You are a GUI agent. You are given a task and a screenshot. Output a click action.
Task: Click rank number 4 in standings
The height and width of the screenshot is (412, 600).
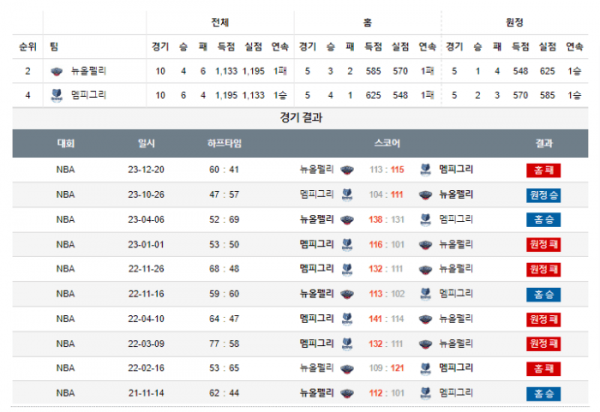click(28, 95)
